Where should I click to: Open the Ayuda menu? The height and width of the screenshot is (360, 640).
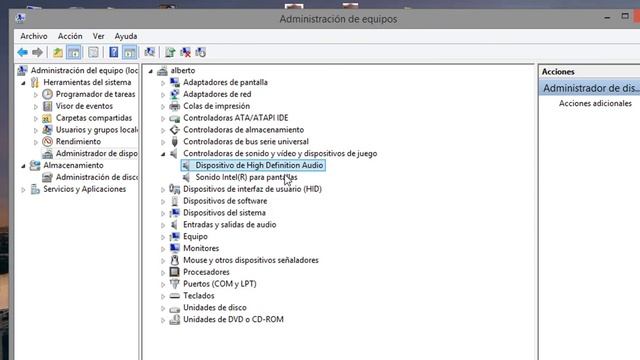coord(126,36)
